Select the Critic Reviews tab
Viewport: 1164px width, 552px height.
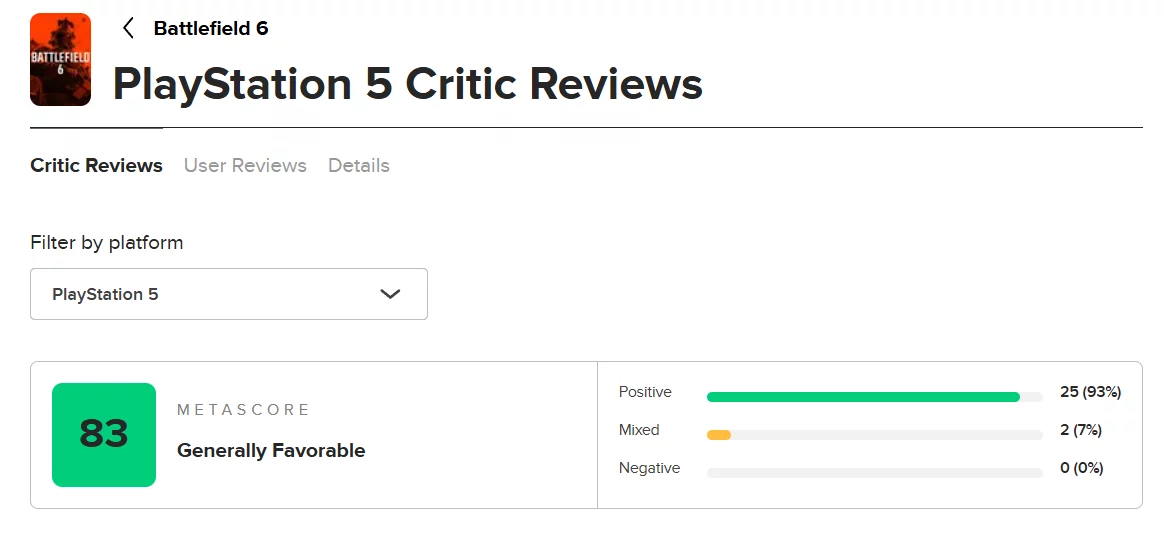pyautogui.click(x=96, y=165)
